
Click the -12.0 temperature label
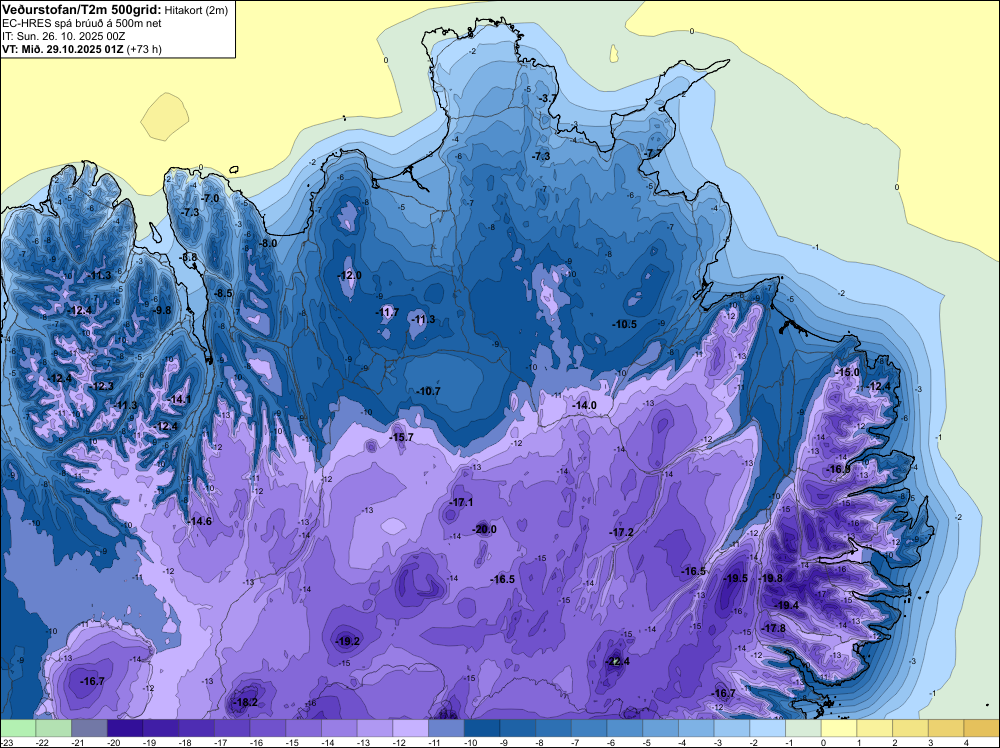[x=349, y=275]
